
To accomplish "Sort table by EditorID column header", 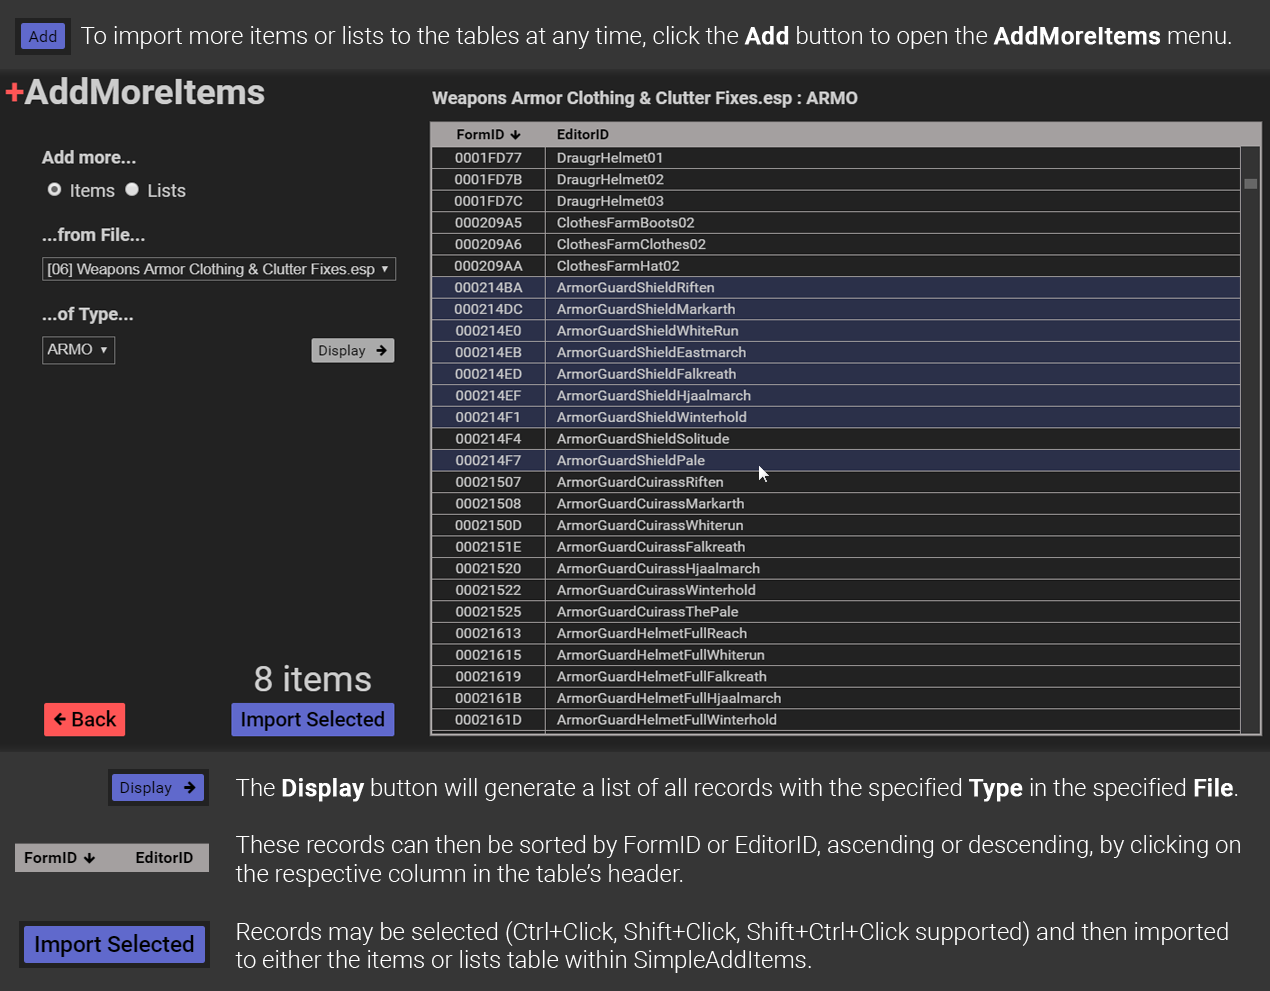I will point(583,135).
